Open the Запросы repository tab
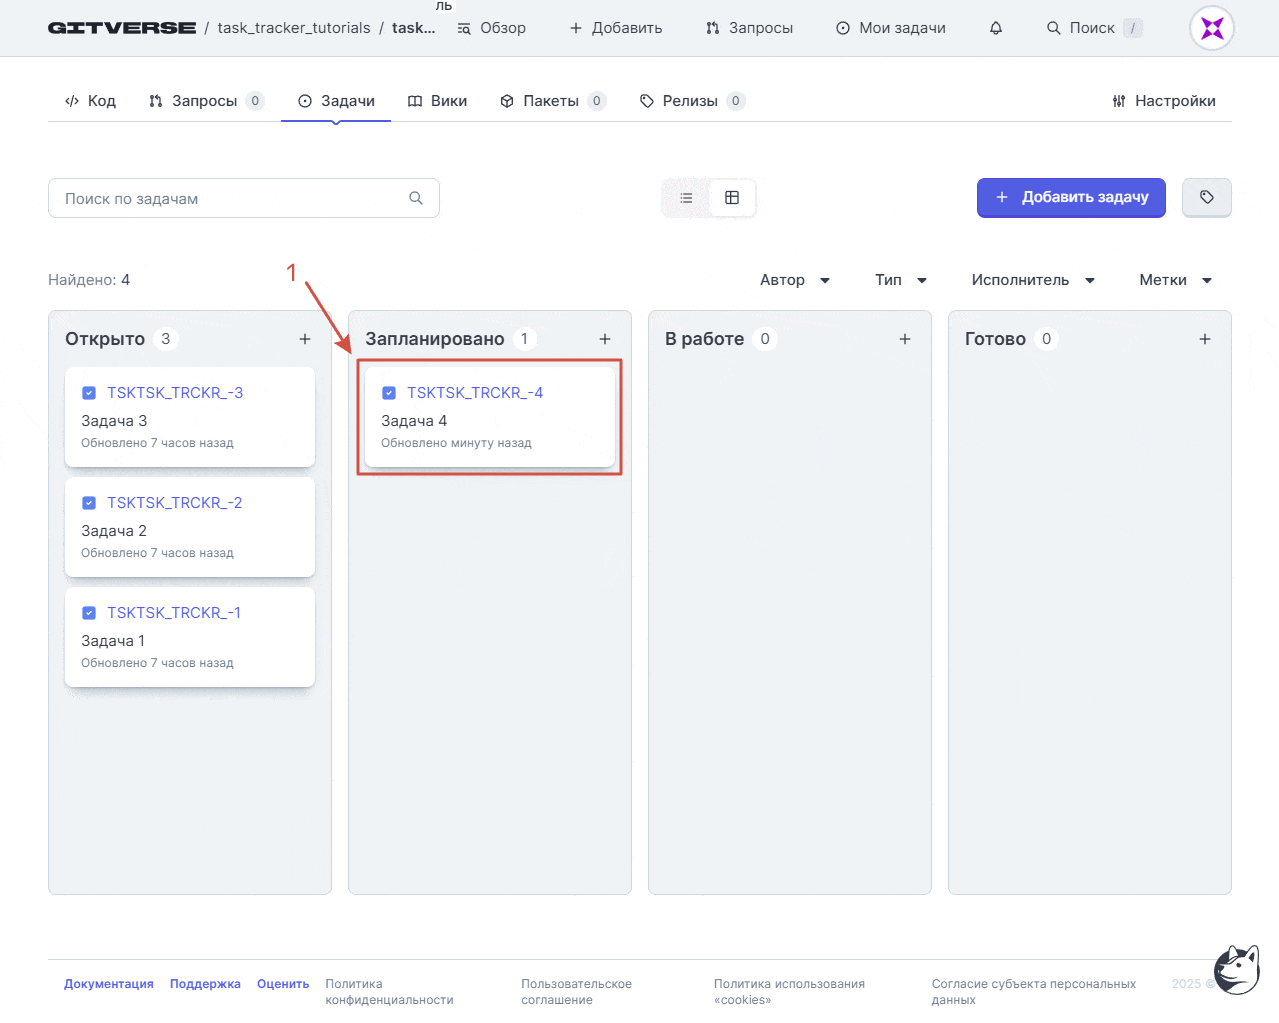1279x1023 pixels. [x=206, y=101]
